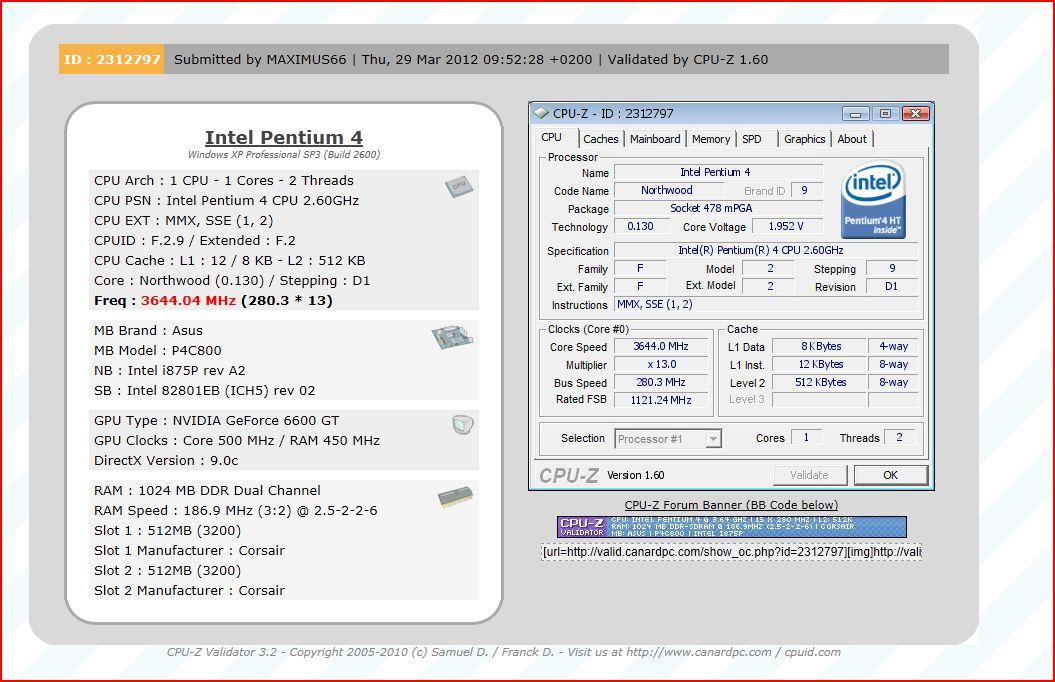Click the OK button
Screen dimensions: 1055x682
pos(890,475)
